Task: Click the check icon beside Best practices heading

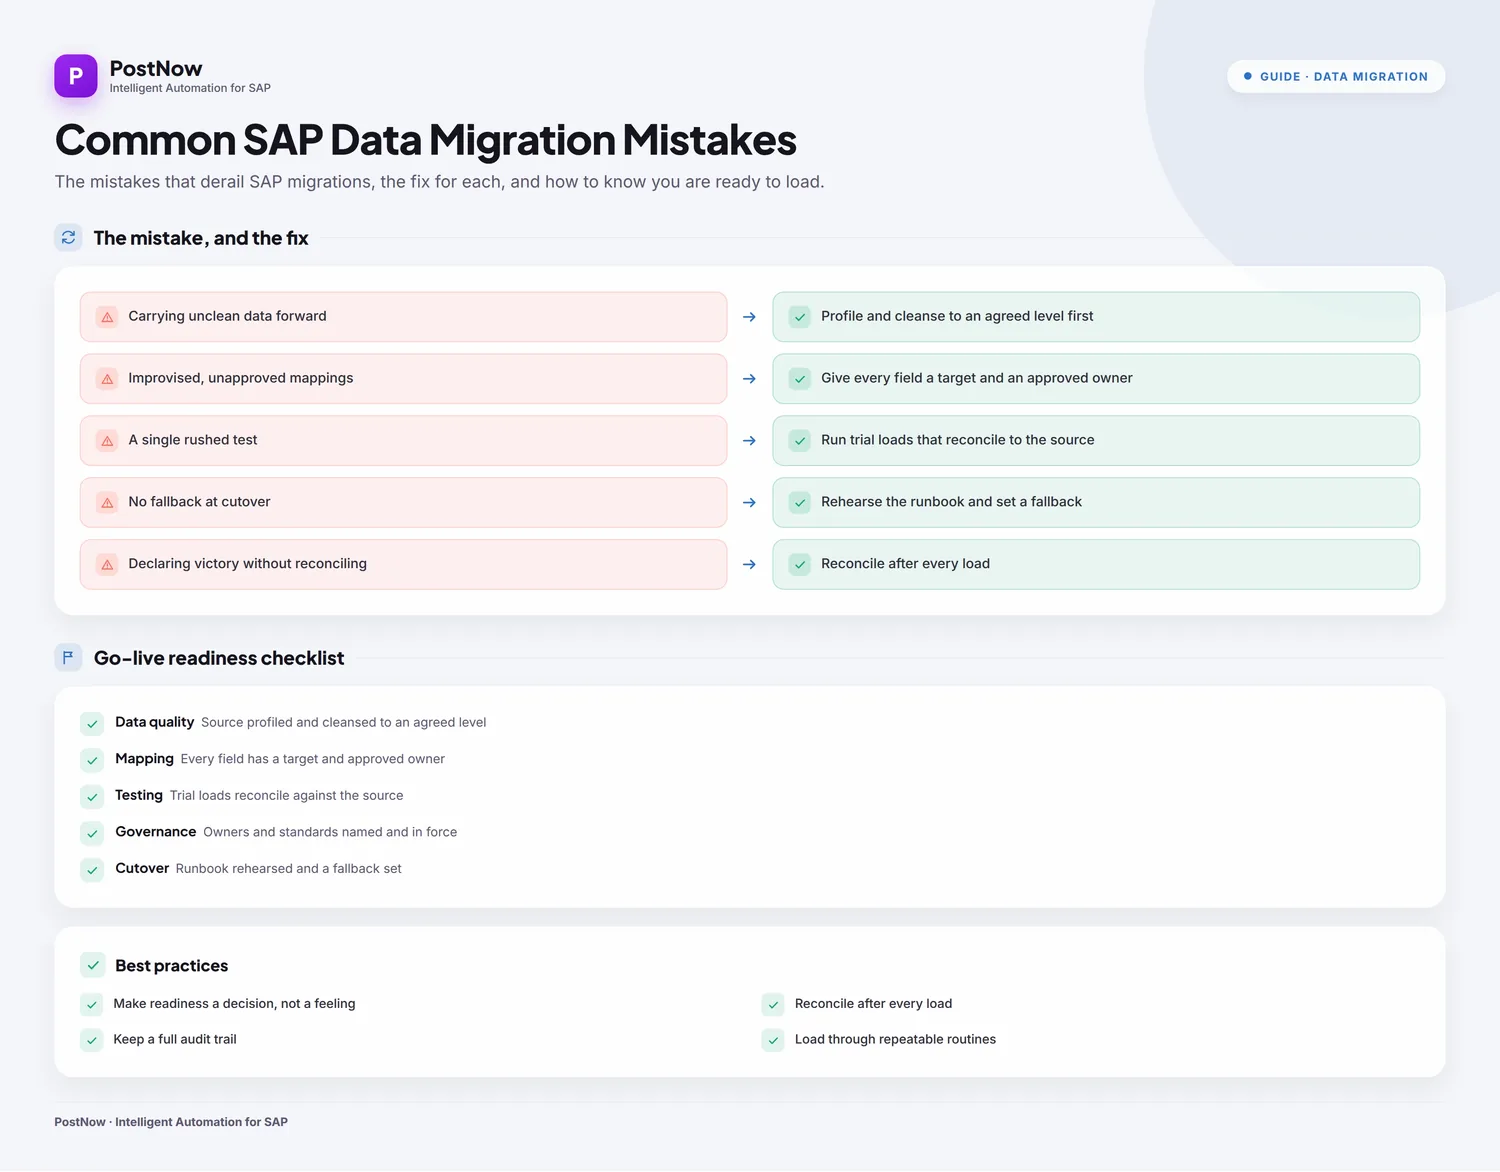Action: click(93, 965)
